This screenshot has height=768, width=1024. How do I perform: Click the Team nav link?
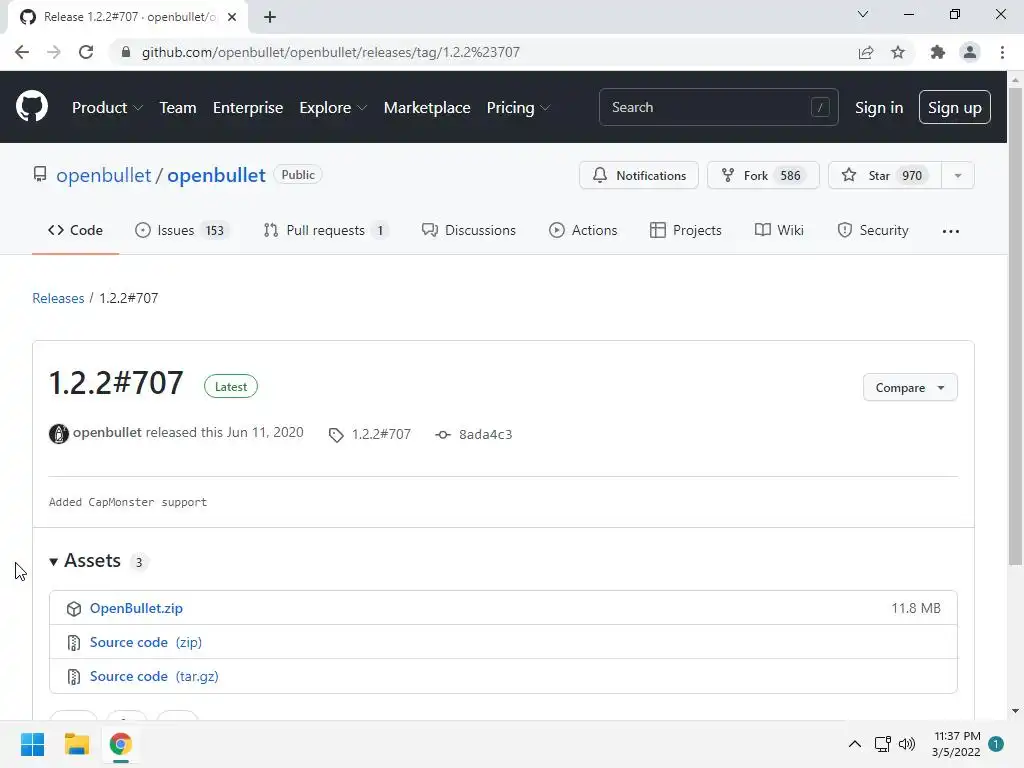[x=178, y=107]
